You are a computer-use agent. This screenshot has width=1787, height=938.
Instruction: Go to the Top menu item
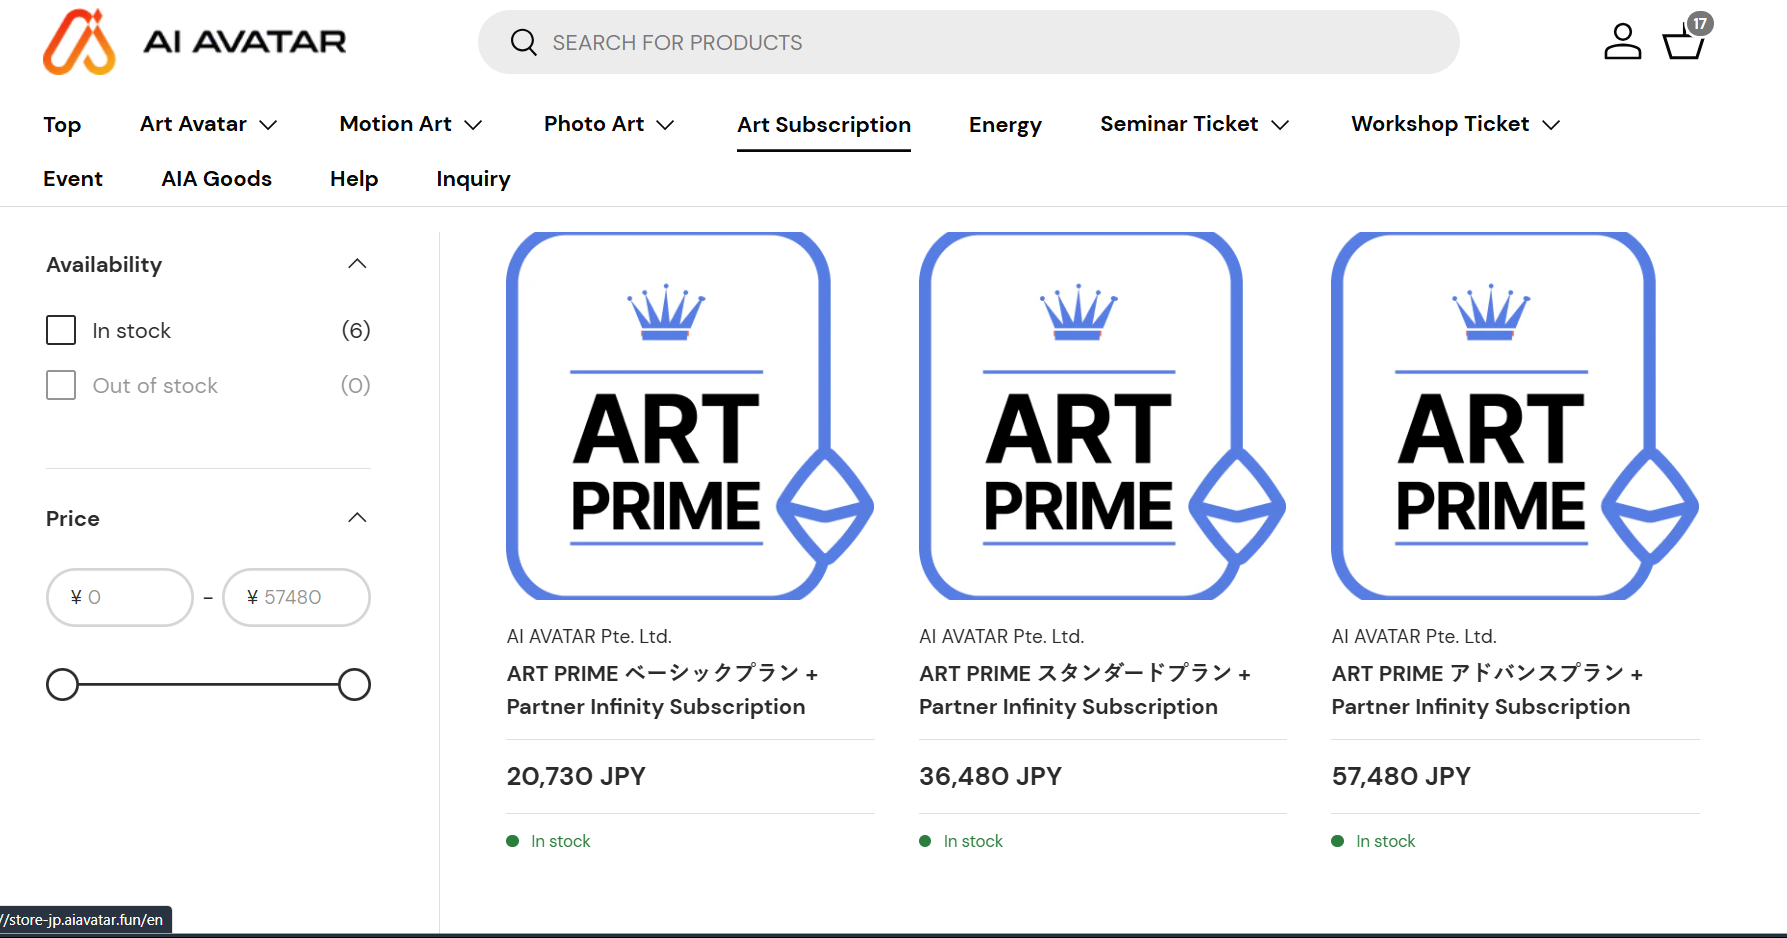click(x=62, y=125)
